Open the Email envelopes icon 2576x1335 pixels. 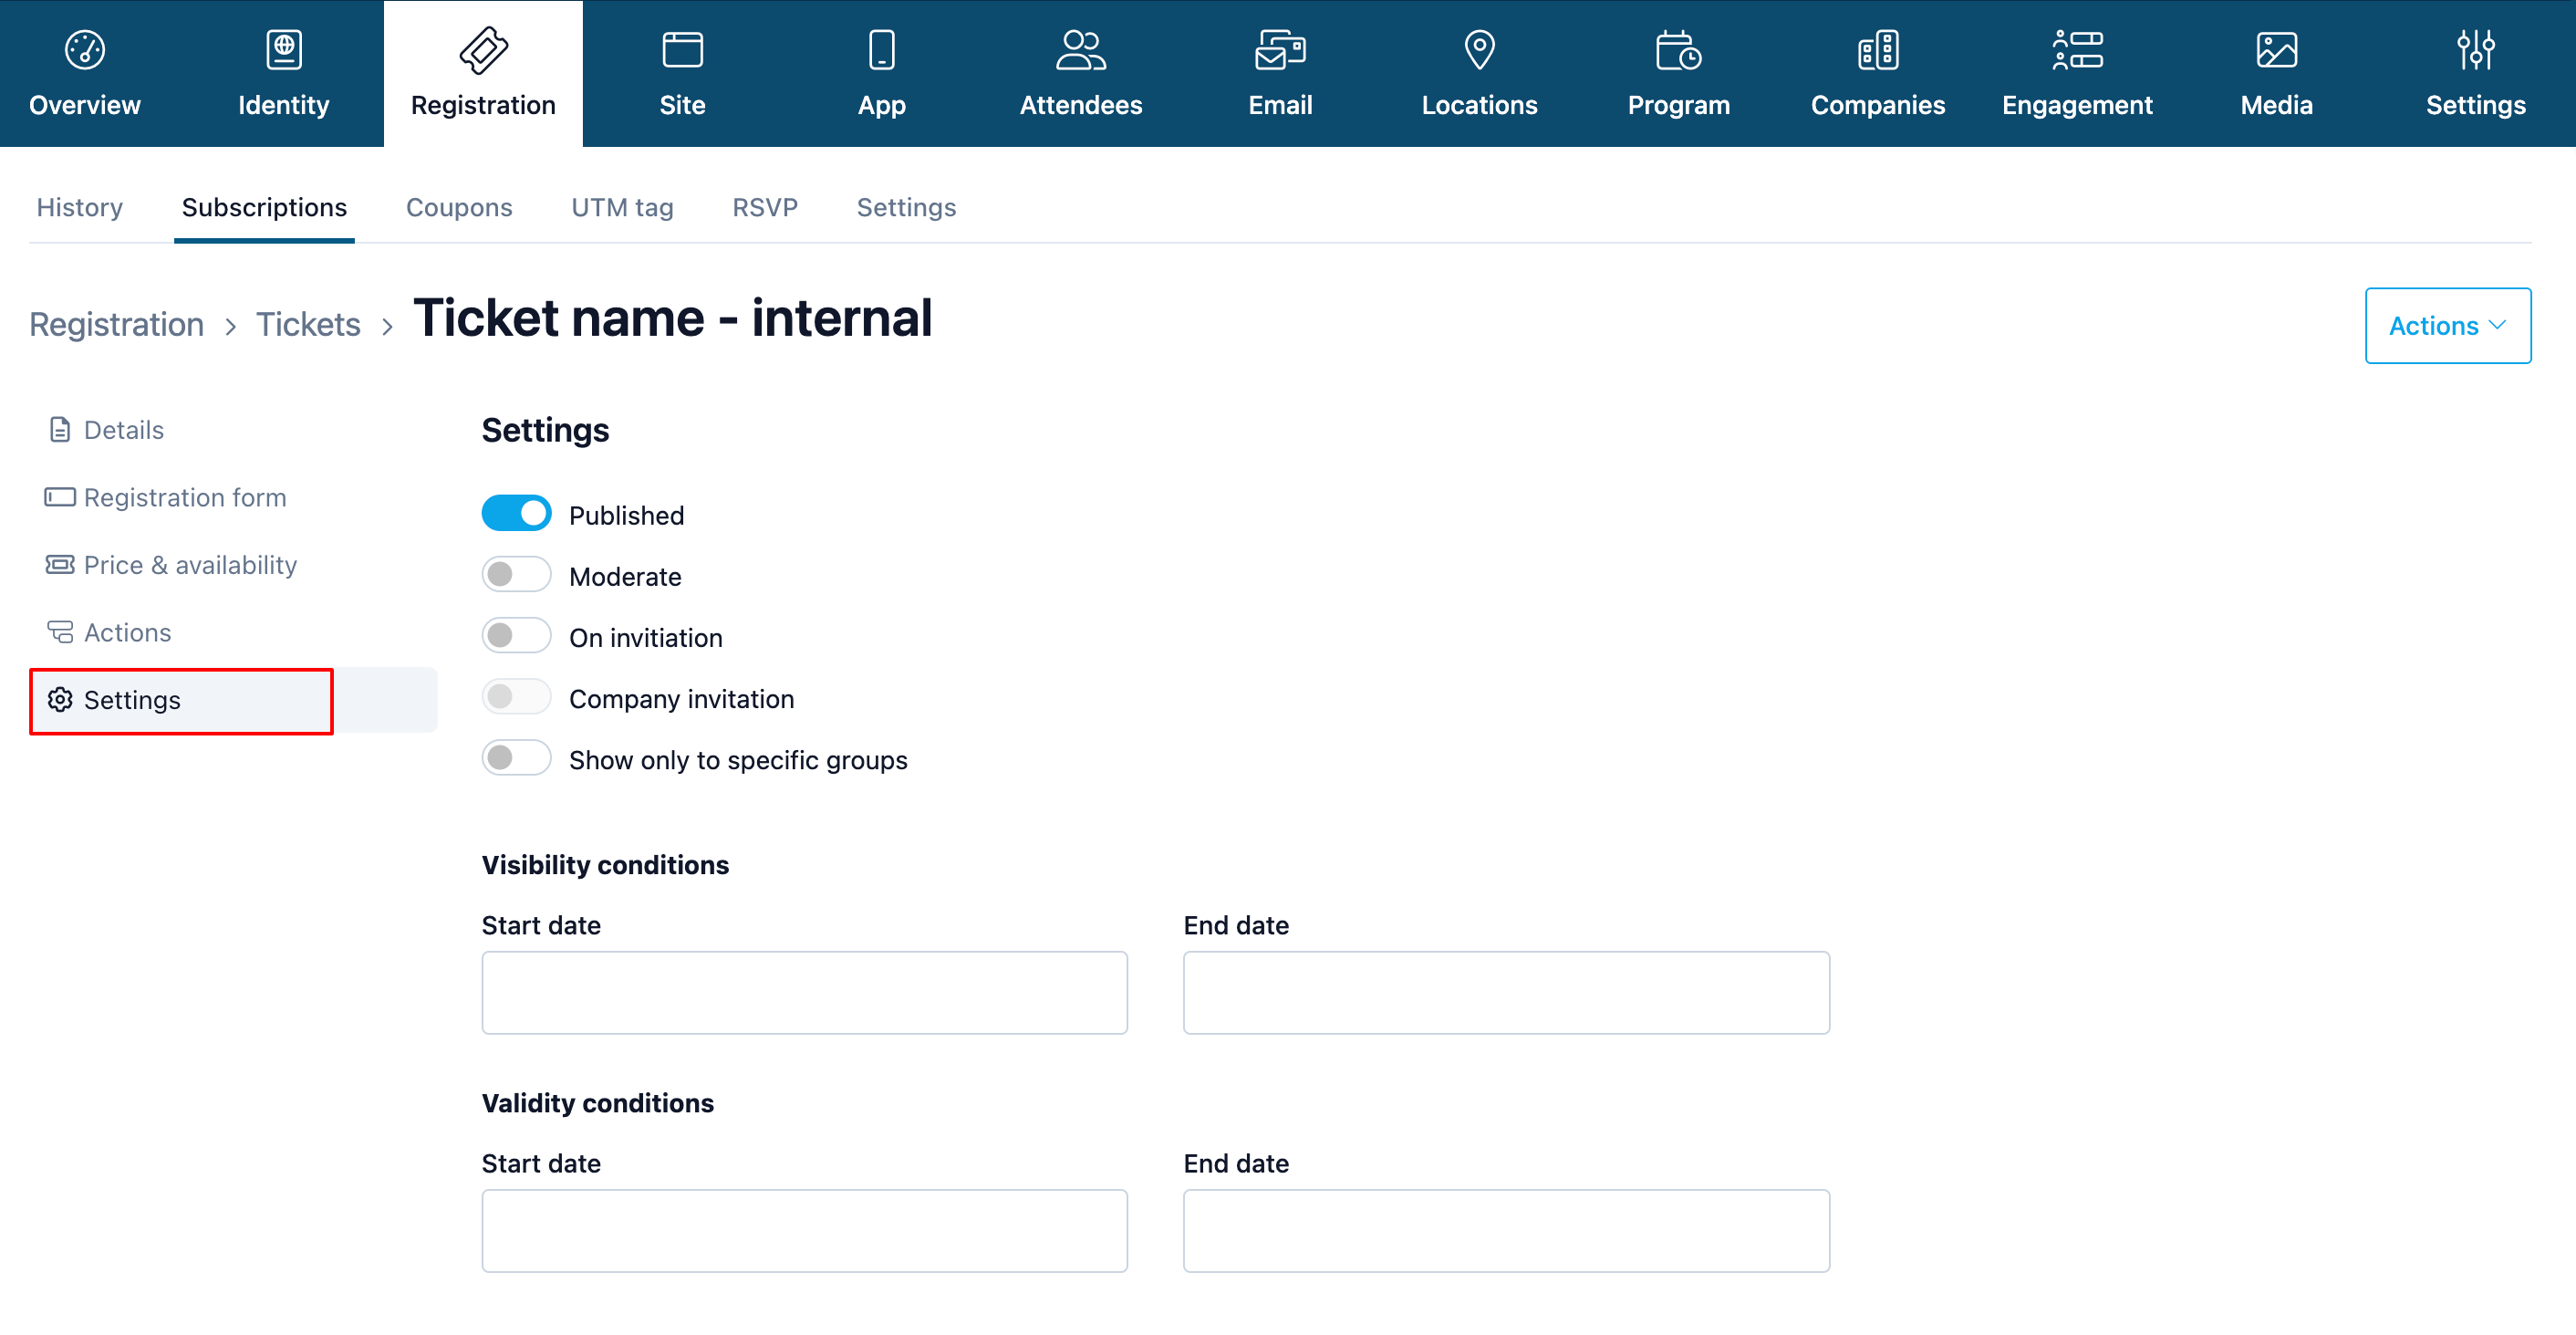pyautogui.click(x=1280, y=50)
